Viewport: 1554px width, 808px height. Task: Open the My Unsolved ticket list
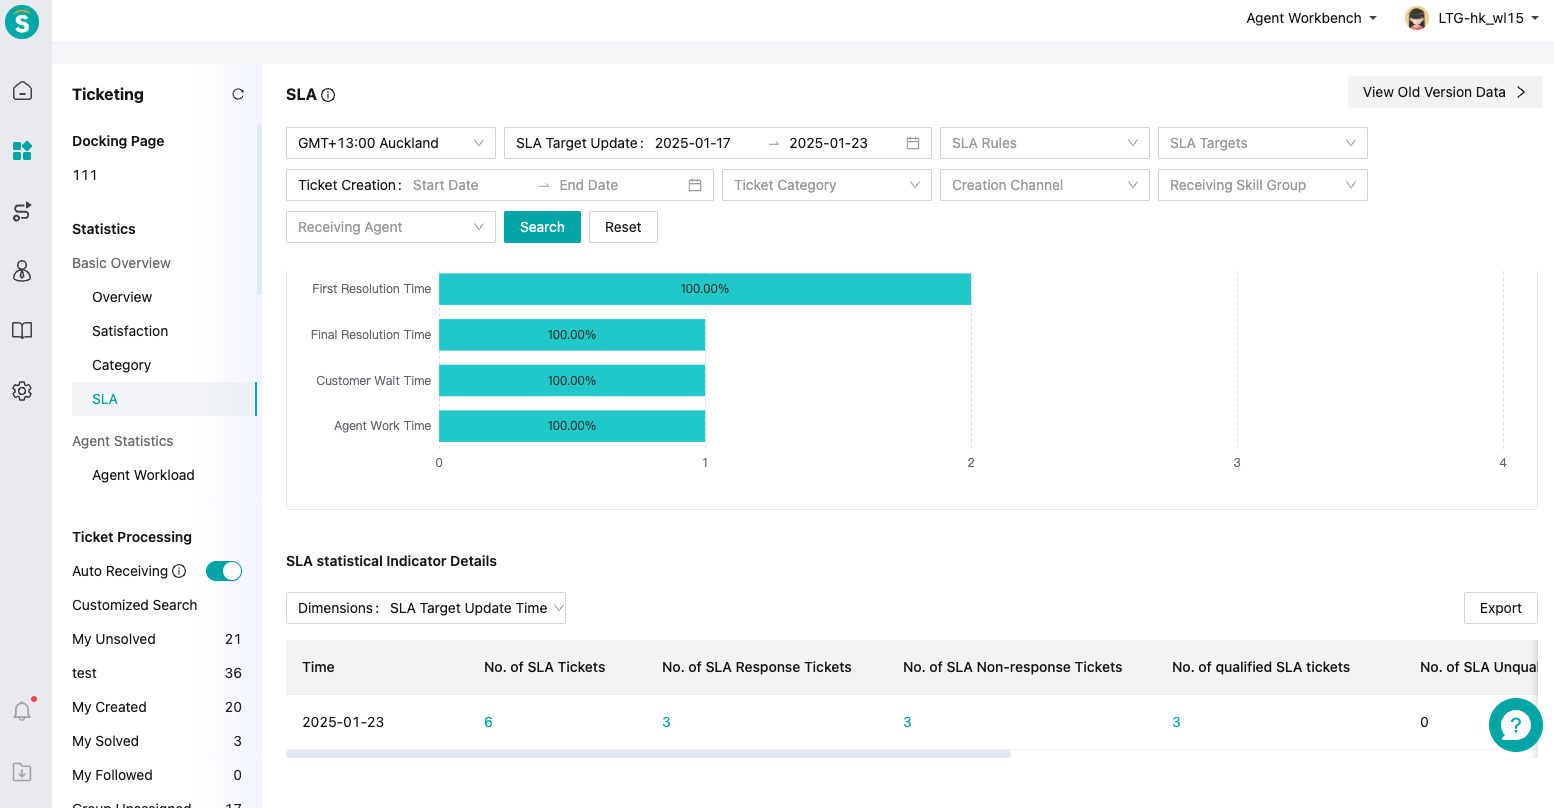[157, 639]
